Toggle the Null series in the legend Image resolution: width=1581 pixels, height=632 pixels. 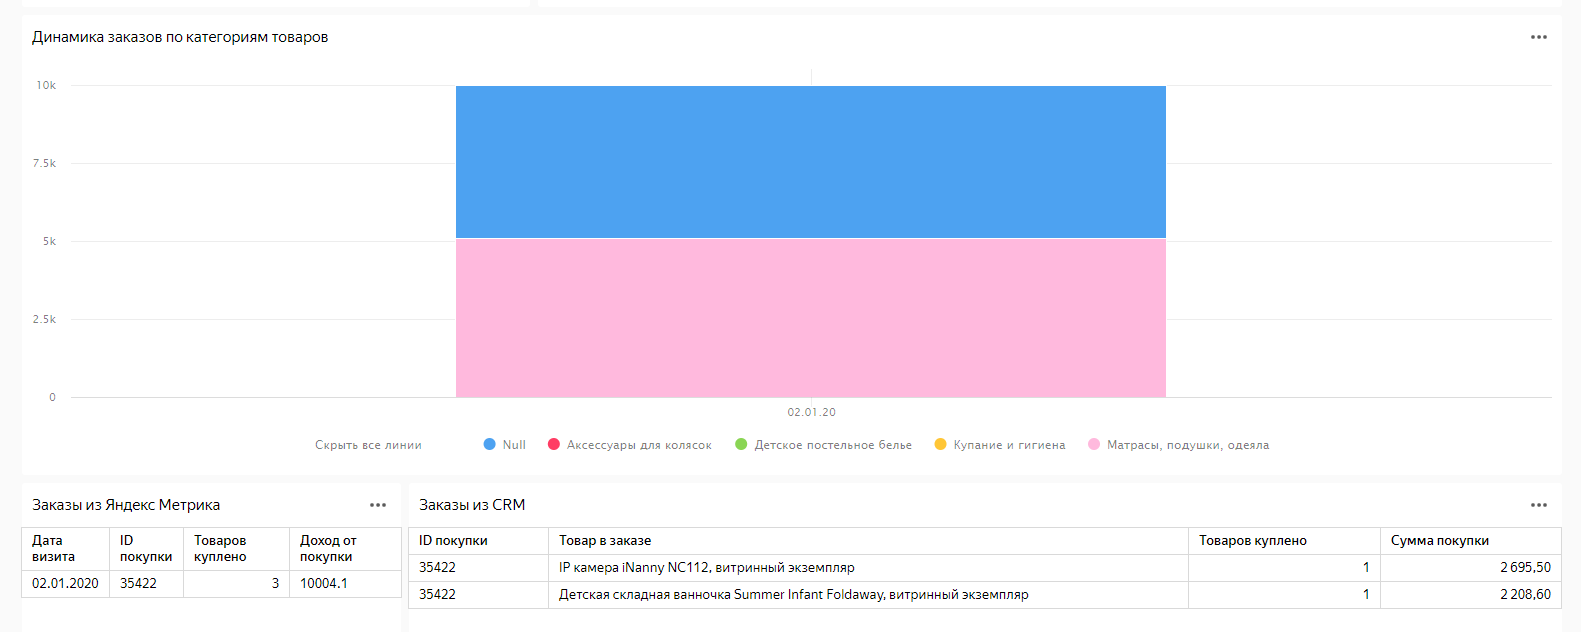(504, 445)
